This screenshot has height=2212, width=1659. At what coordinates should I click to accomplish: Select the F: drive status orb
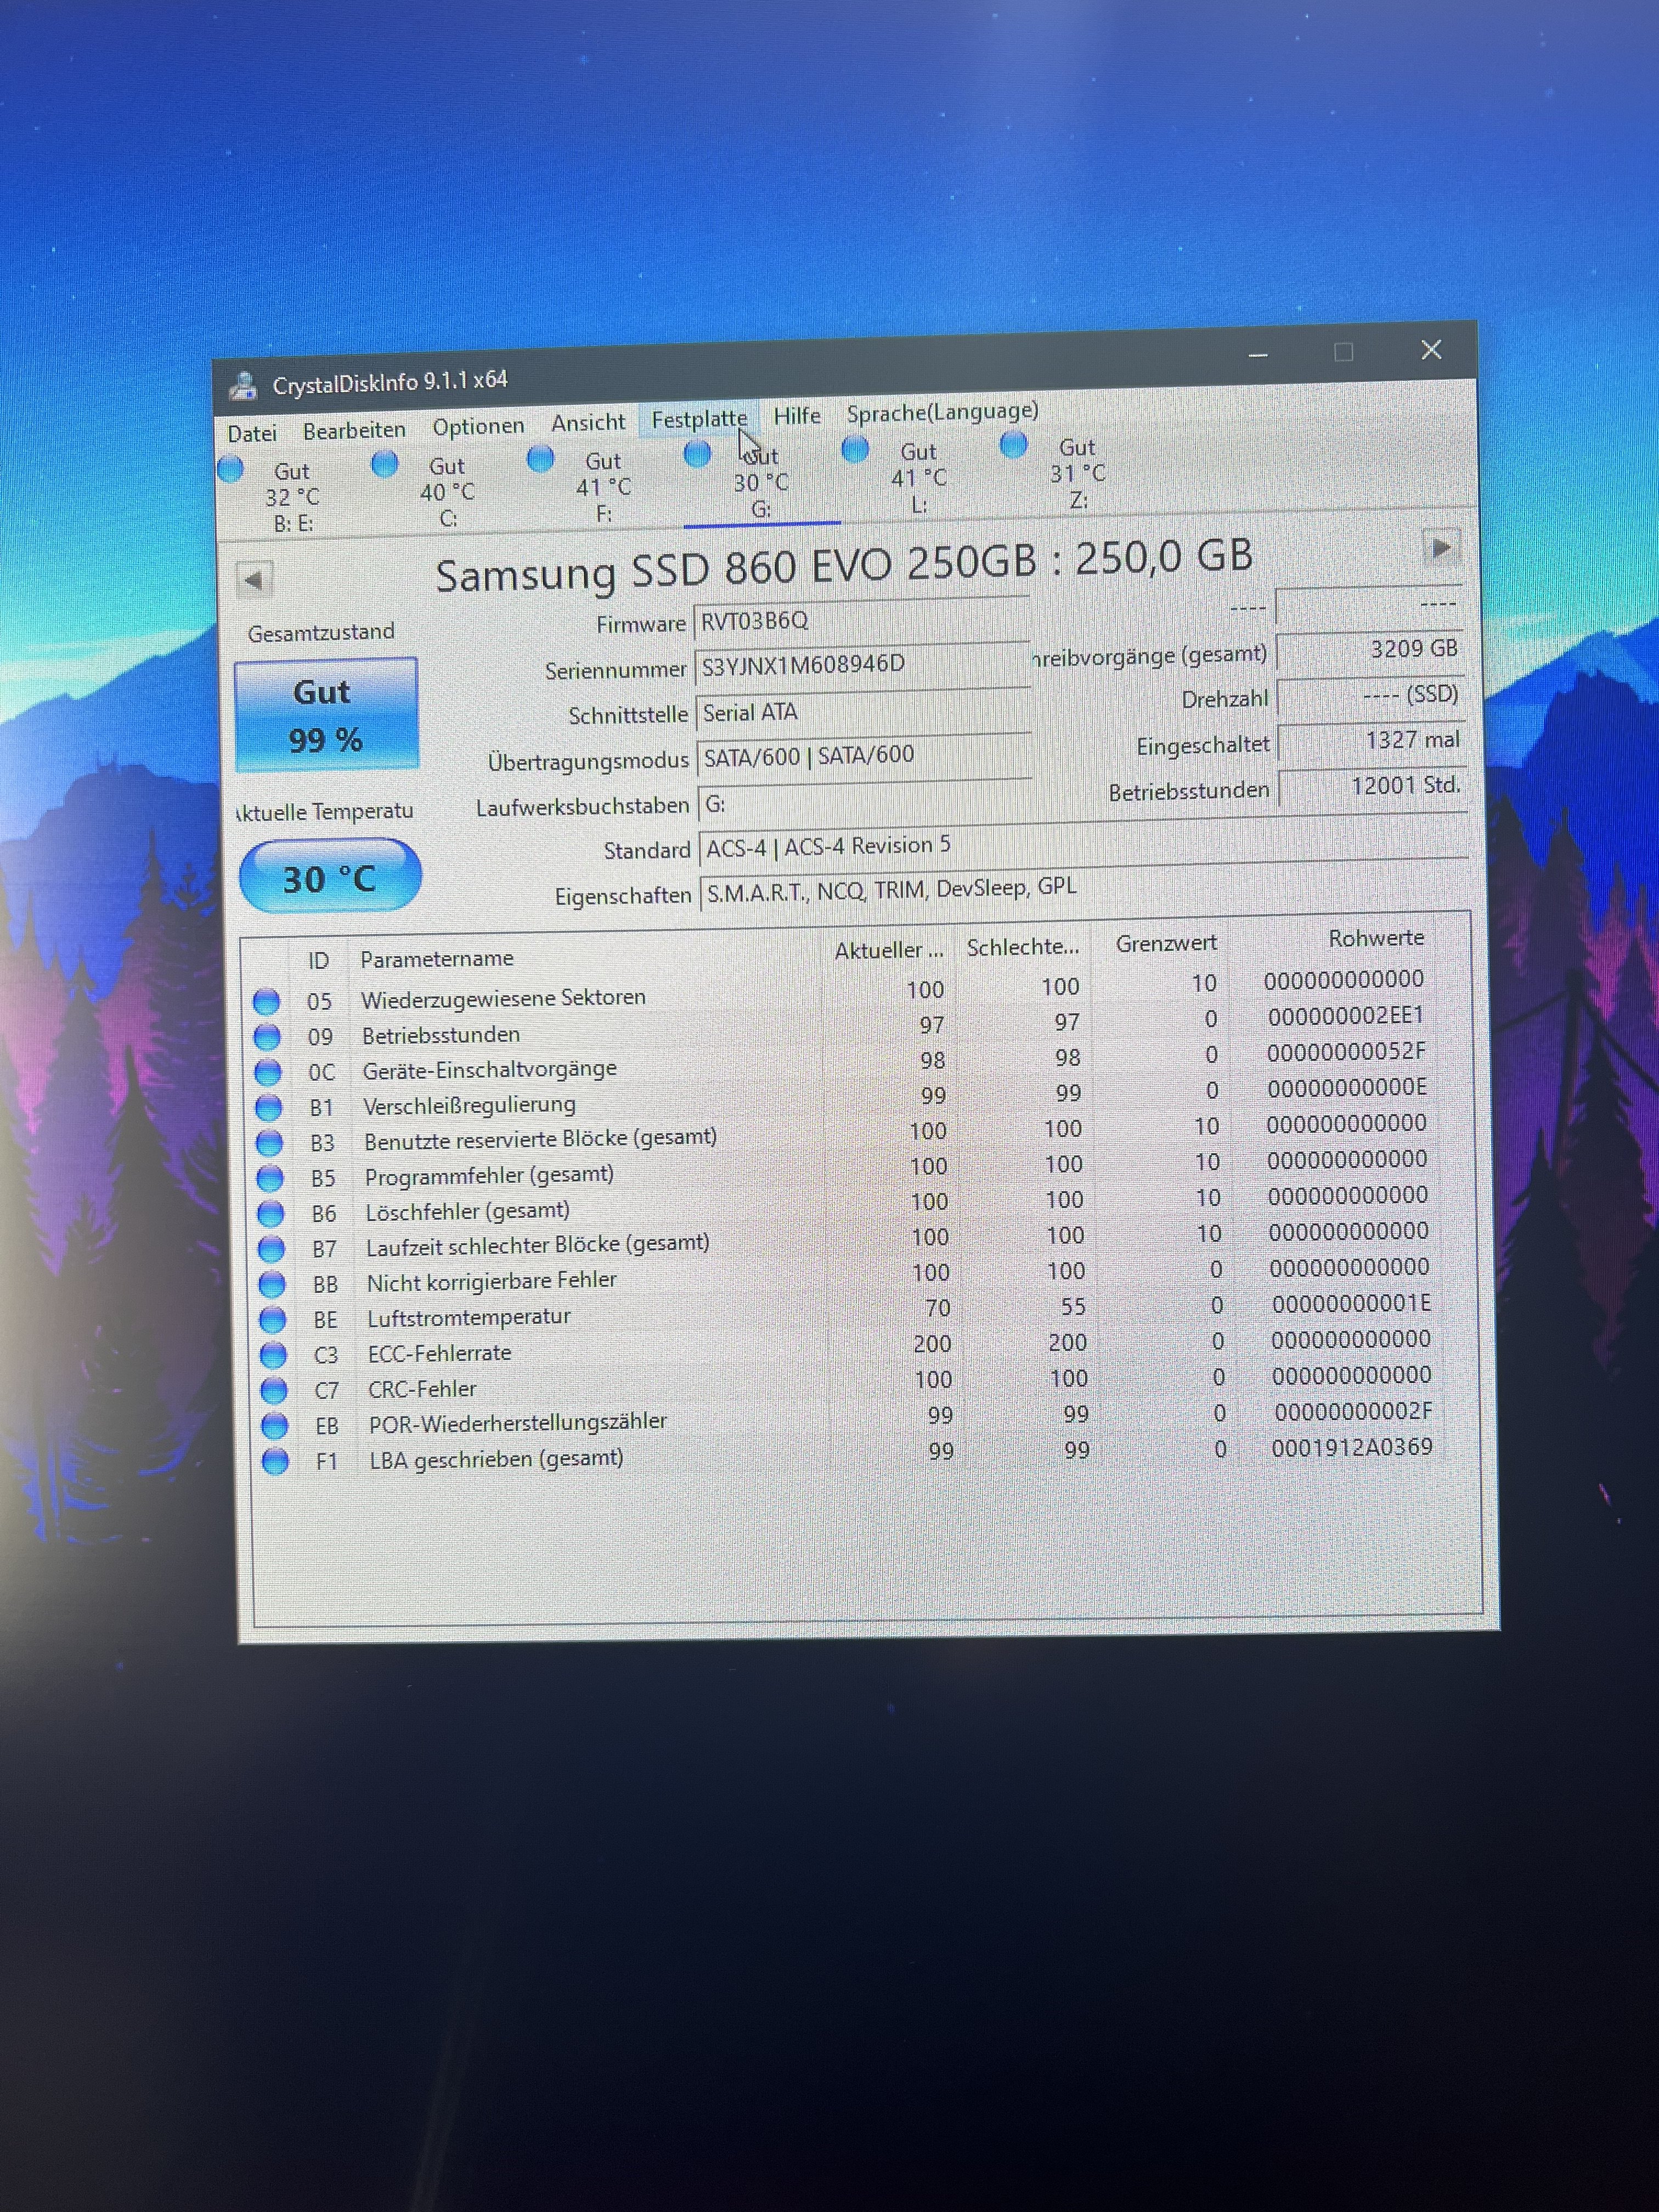541,459
